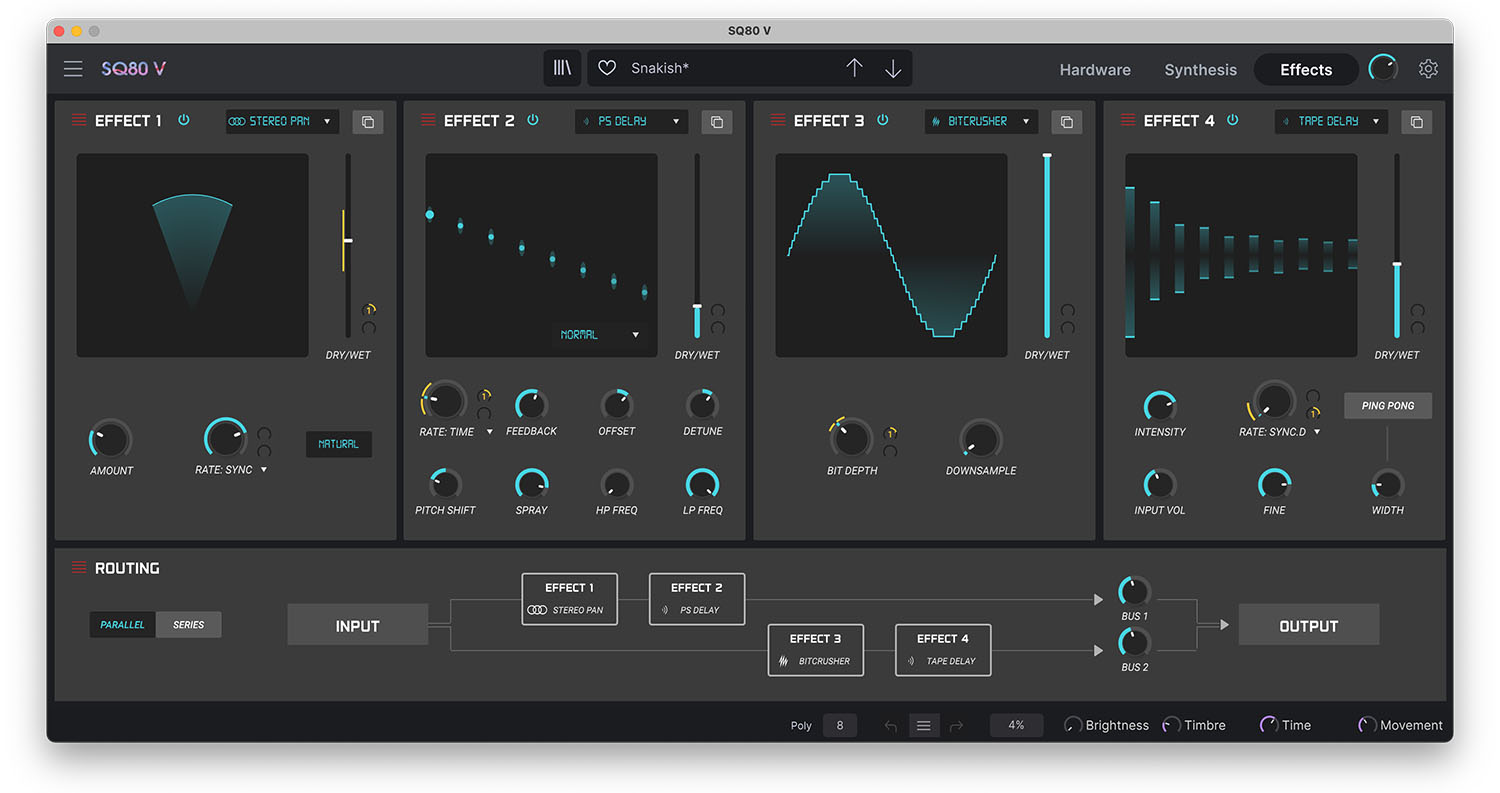Toggle Effect 1 power button
Image resolution: width=1500 pixels, height=793 pixels.
tap(184, 120)
